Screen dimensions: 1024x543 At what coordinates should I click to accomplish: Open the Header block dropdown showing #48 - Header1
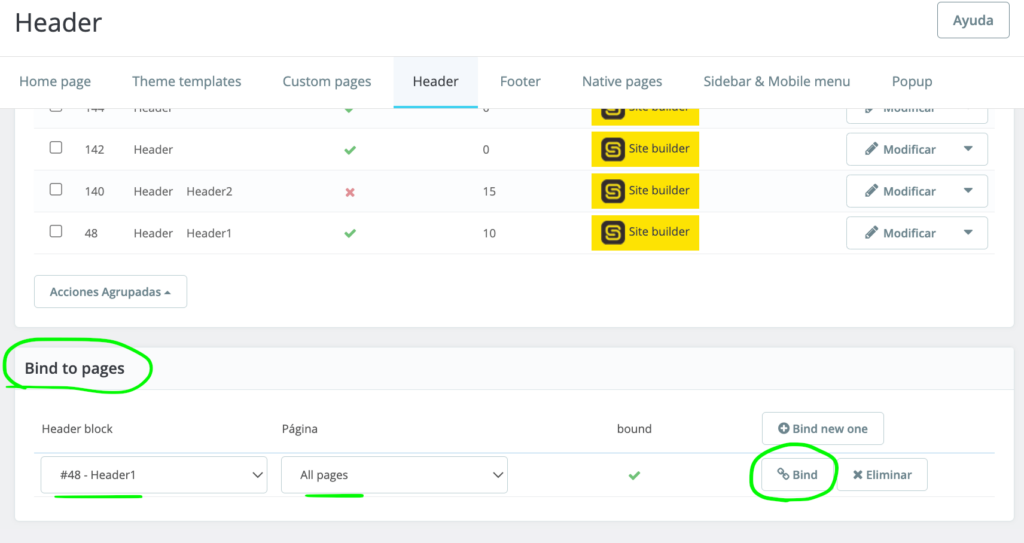[x=154, y=475]
